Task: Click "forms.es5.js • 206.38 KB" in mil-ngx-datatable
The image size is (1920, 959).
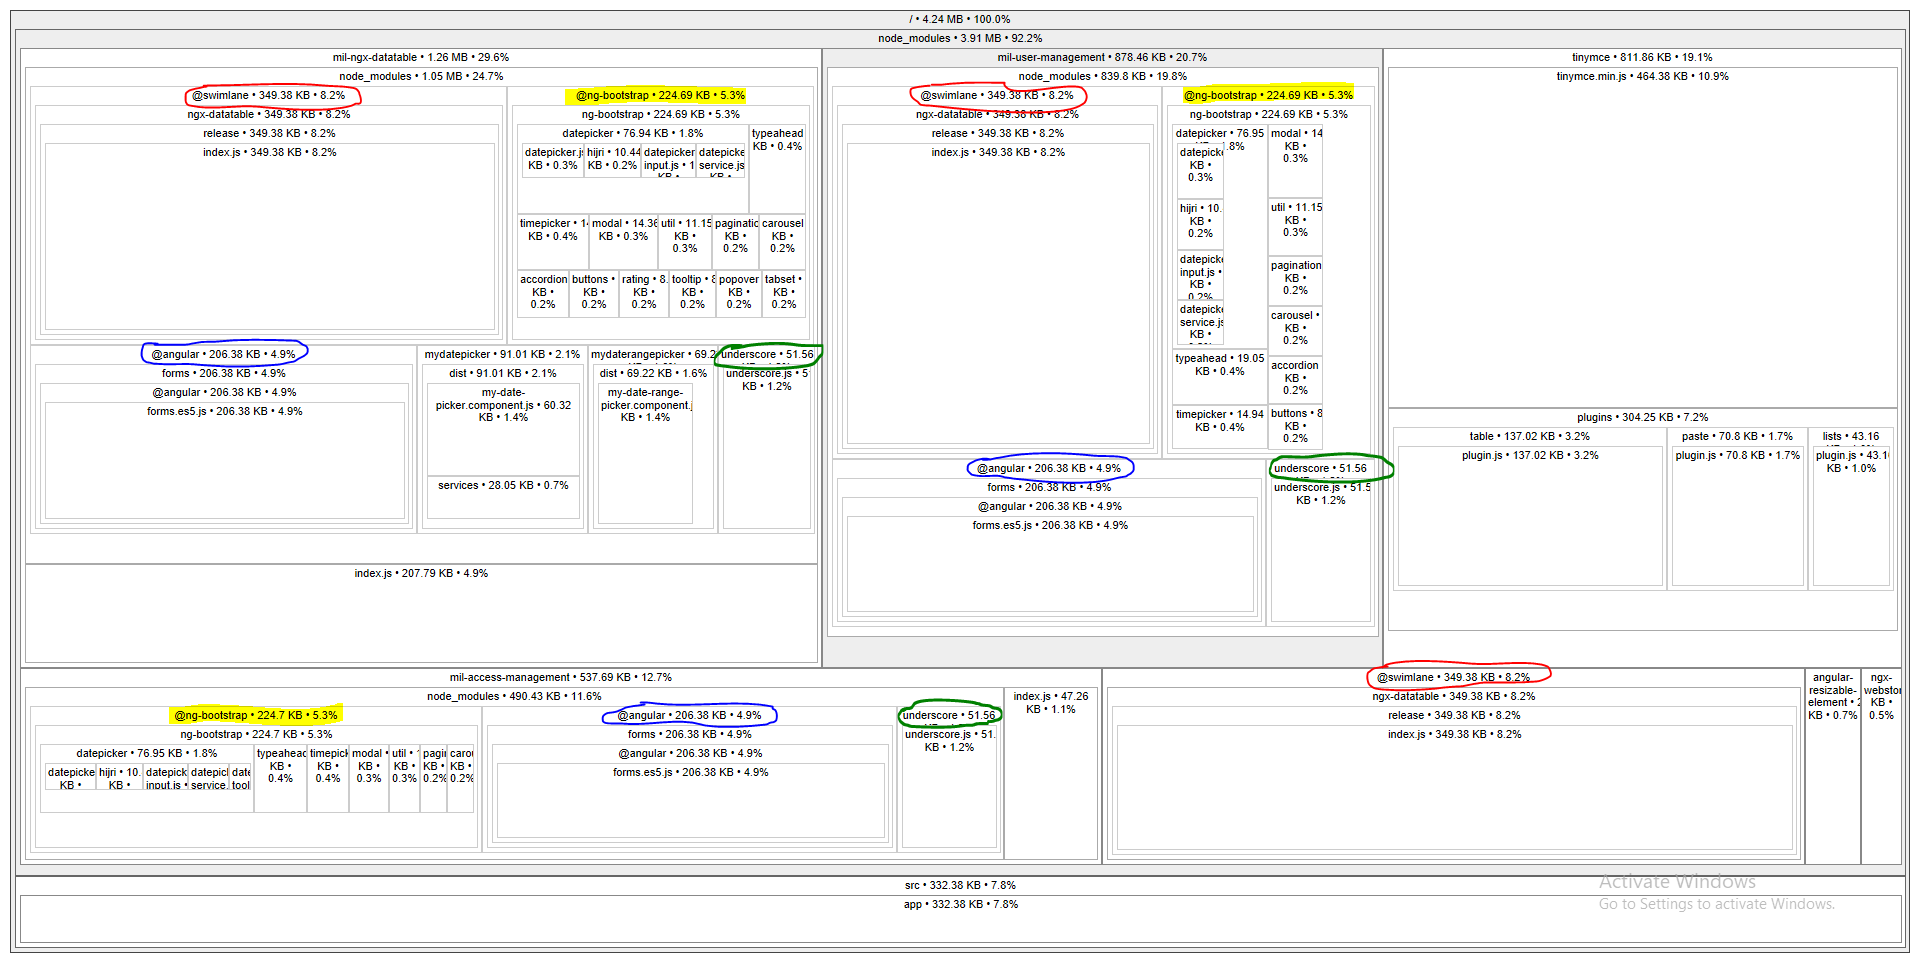Action: click(224, 411)
